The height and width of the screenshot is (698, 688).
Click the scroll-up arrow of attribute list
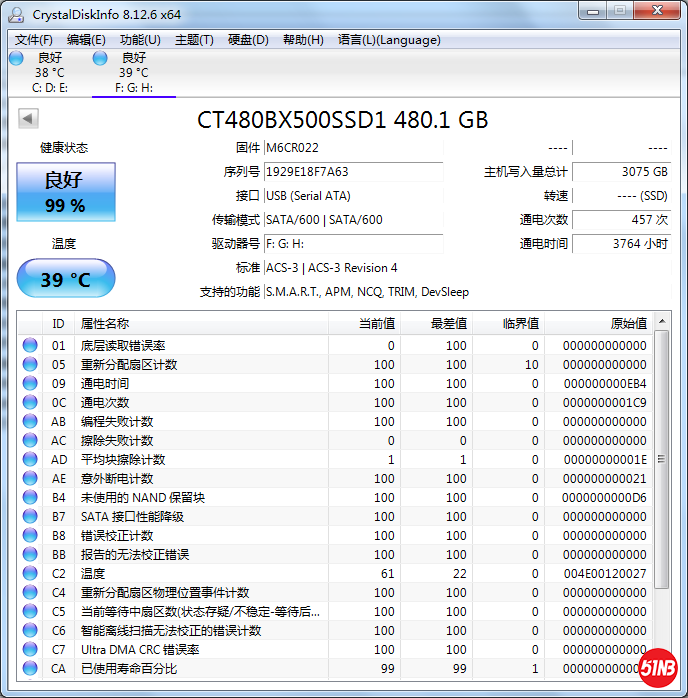click(x=661, y=321)
